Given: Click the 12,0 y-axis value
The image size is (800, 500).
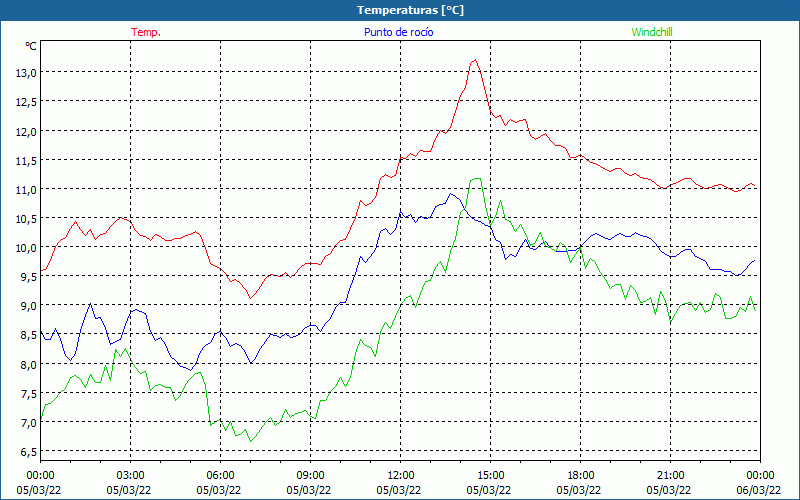Looking at the screenshot, I should [26, 132].
